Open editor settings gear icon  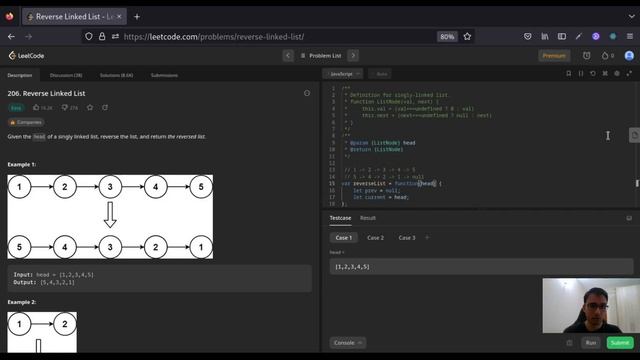617,73
